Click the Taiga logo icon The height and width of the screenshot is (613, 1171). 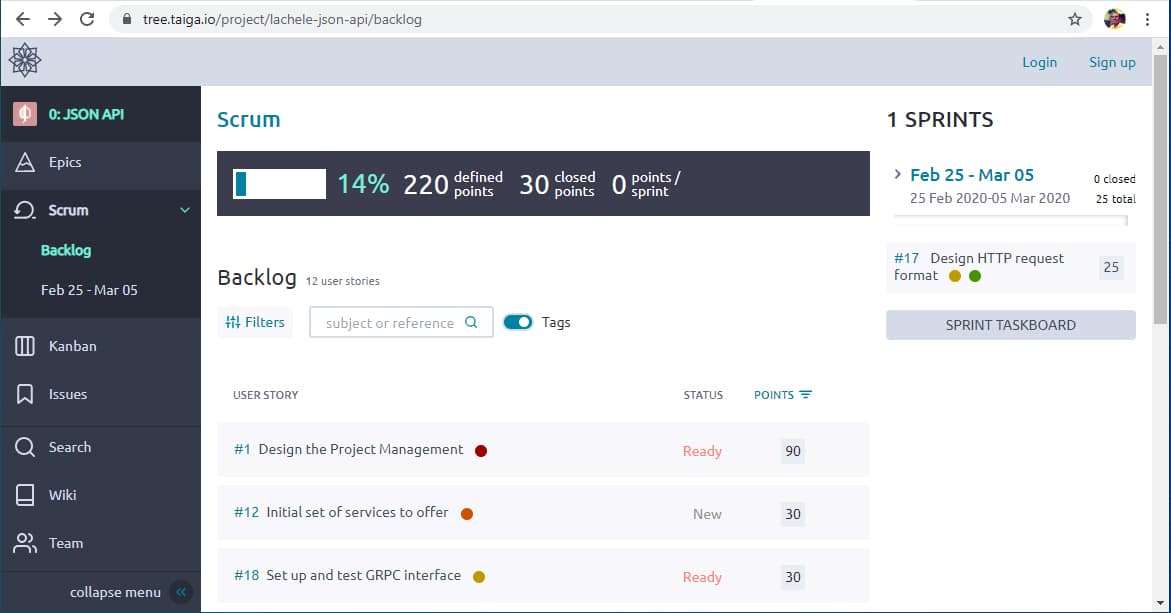25,60
